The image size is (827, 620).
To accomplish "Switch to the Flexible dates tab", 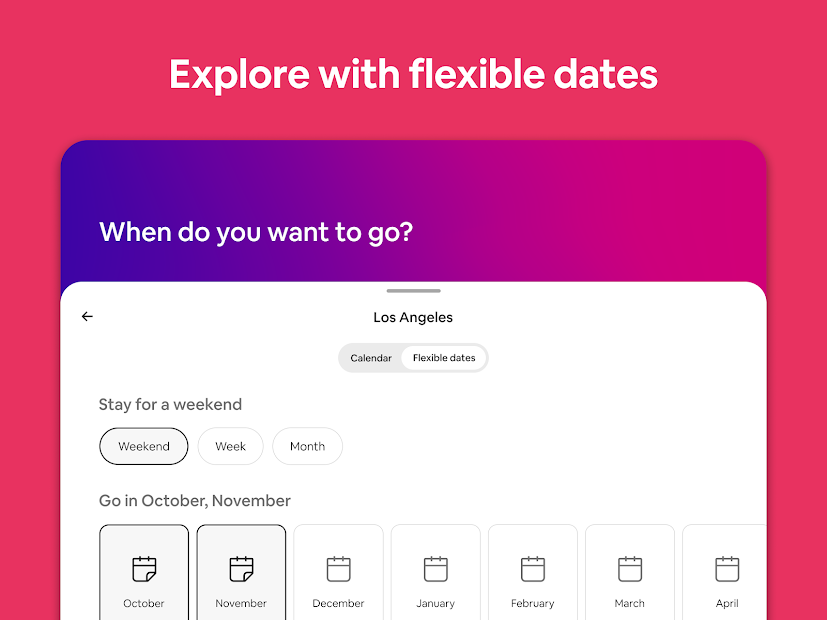I will pyautogui.click(x=444, y=357).
